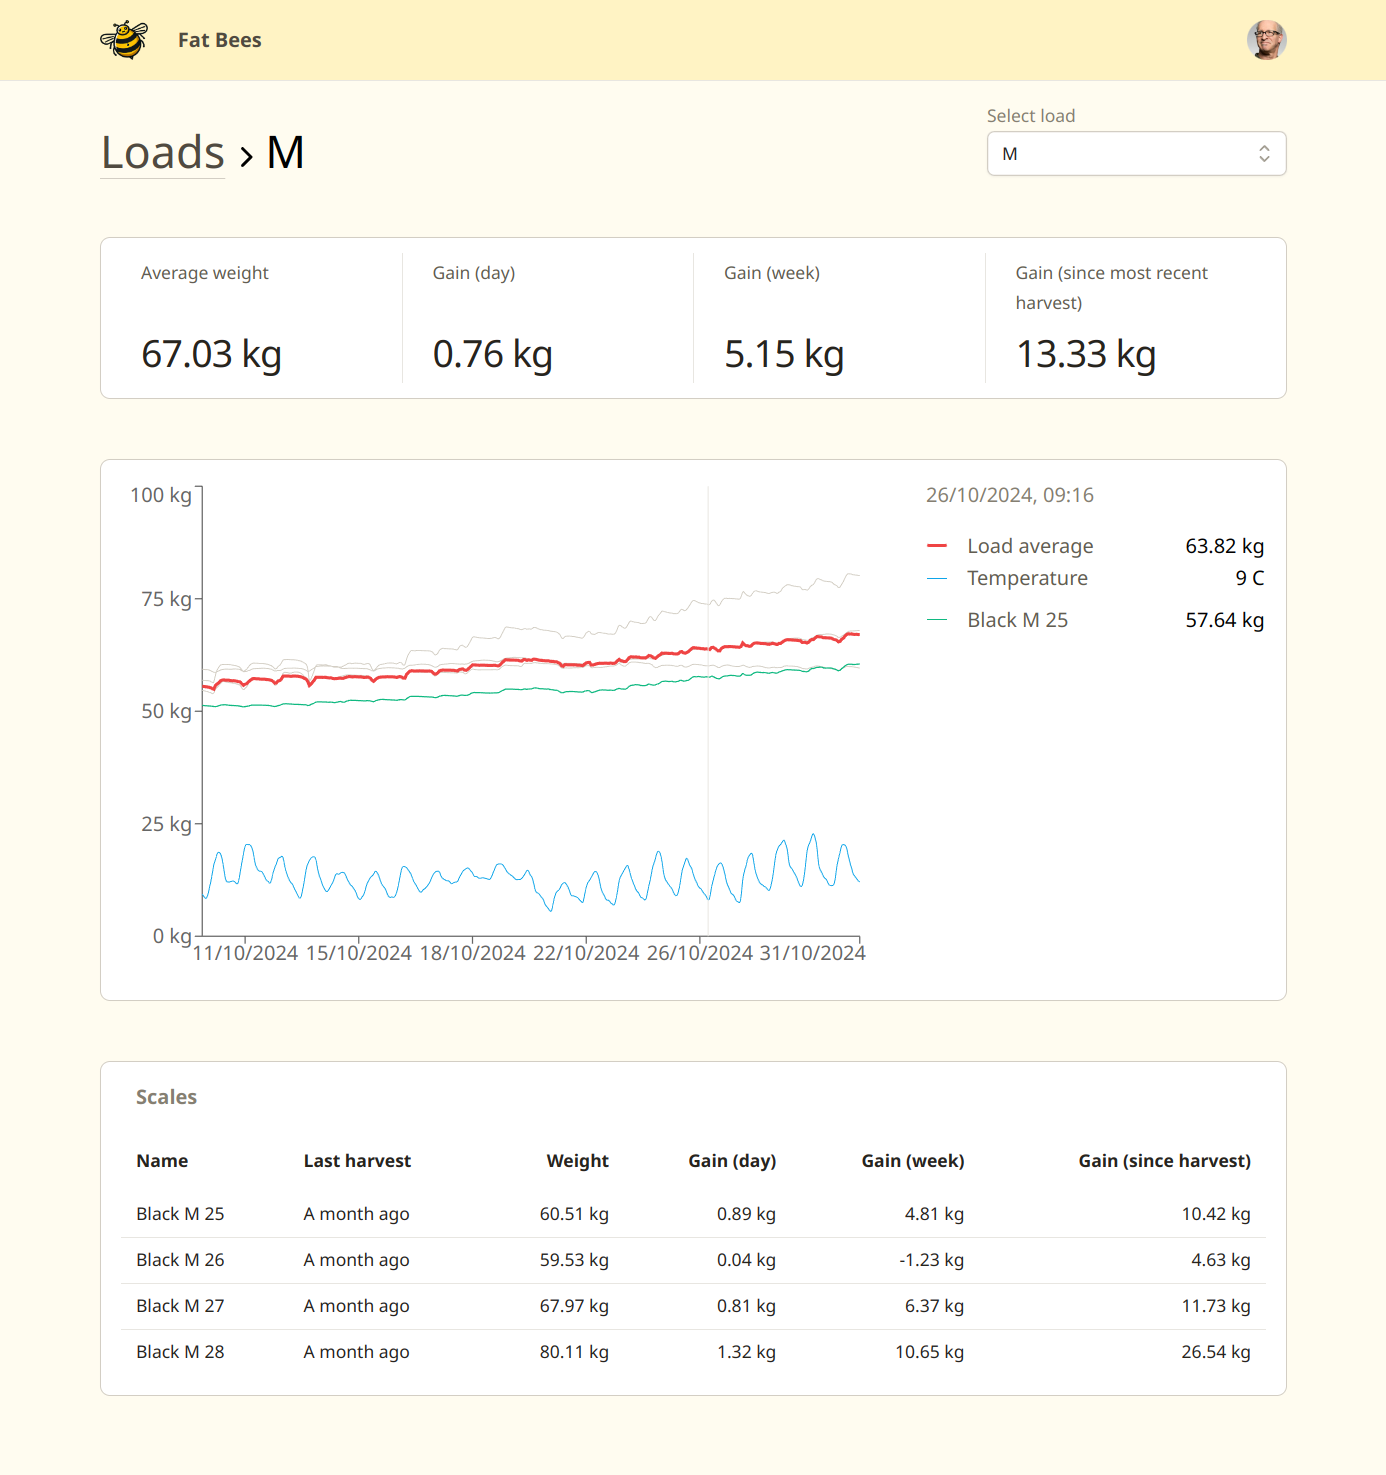Click the 25 kg axis label
1386x1475 pixels.
pos(166,824)
